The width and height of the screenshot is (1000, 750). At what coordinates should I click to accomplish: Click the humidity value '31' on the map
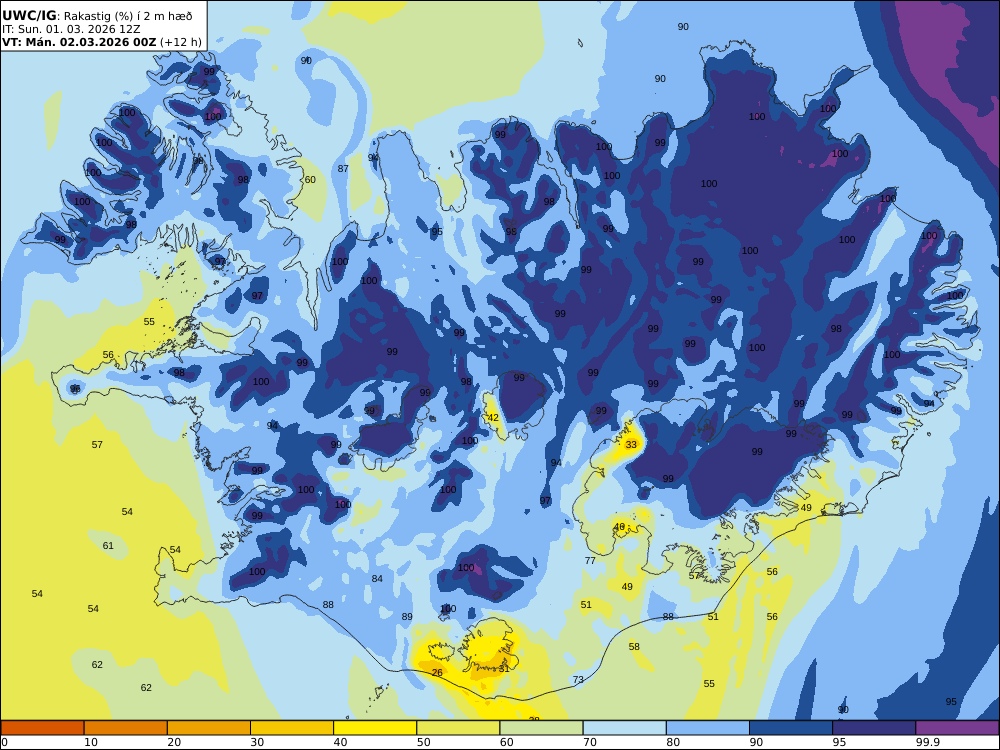504,668
